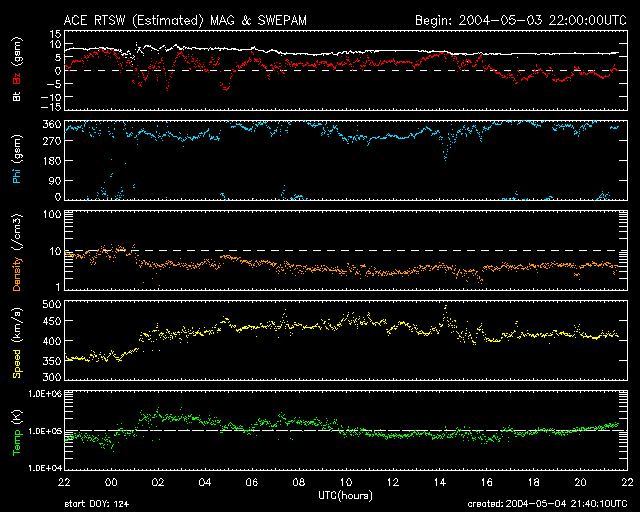Image resolution: width=640 pixels, height=512 pixels.
Task: Click the 270 tick on the Phi axis
Action: (52, 141)
